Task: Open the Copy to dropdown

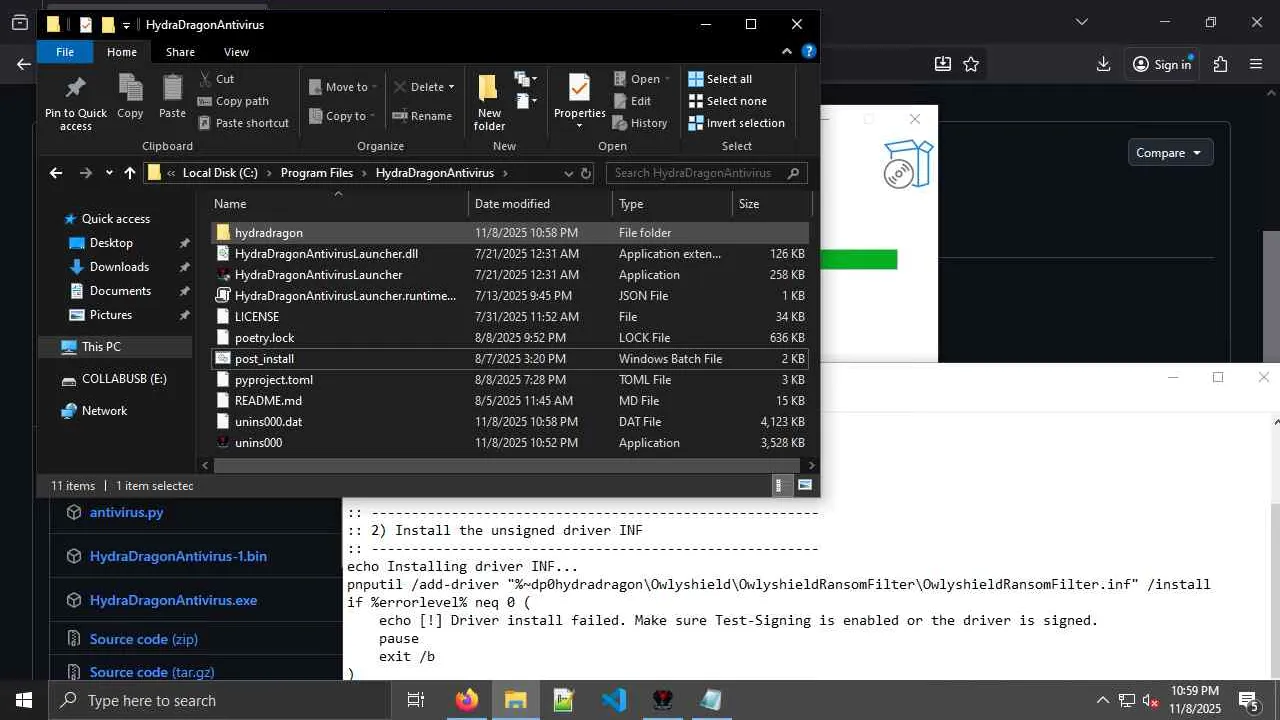Action: [x=341, y=116]
